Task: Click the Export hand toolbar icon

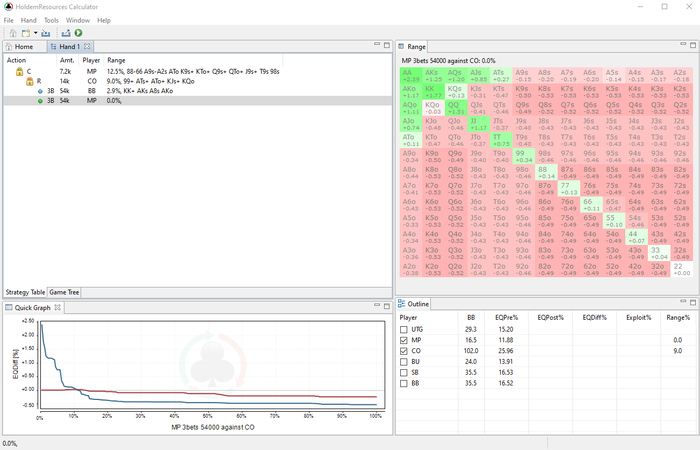Action: (x=66, y=33)
